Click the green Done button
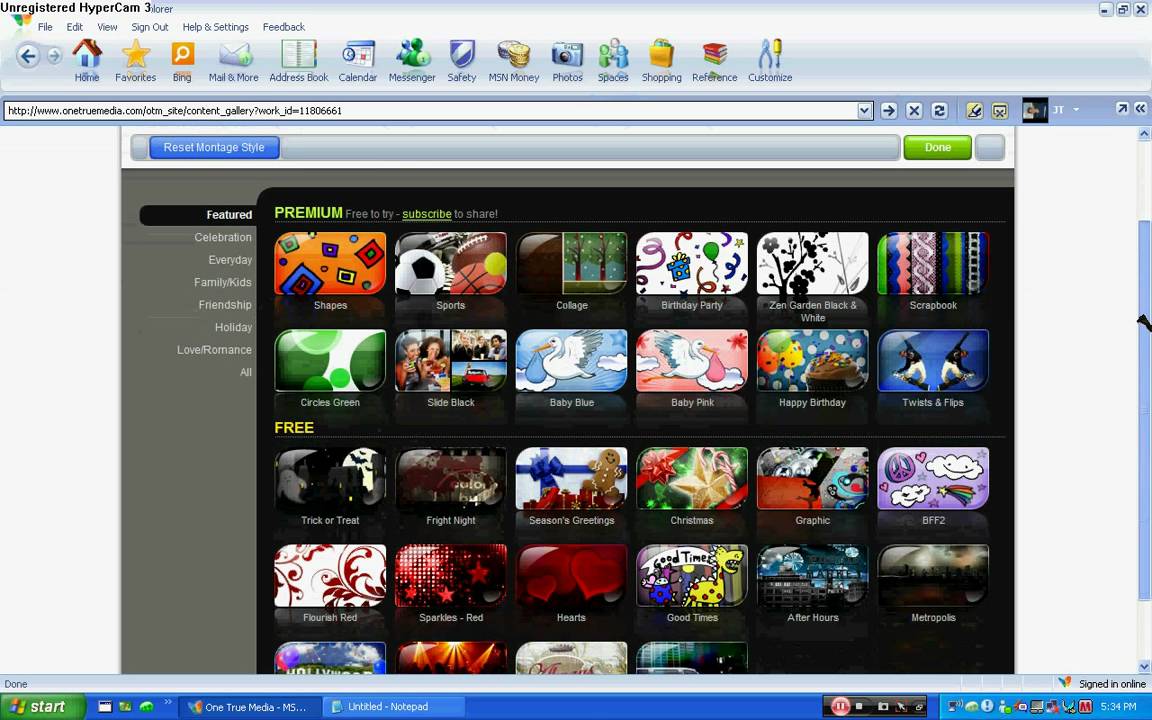 pyautogui.click(x=937, y=148)
